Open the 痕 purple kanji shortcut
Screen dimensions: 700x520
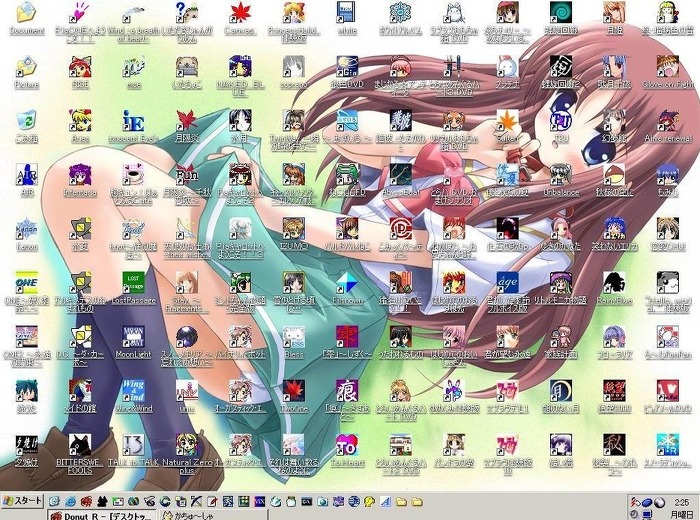pyautogui.click(x=347, y=391)
